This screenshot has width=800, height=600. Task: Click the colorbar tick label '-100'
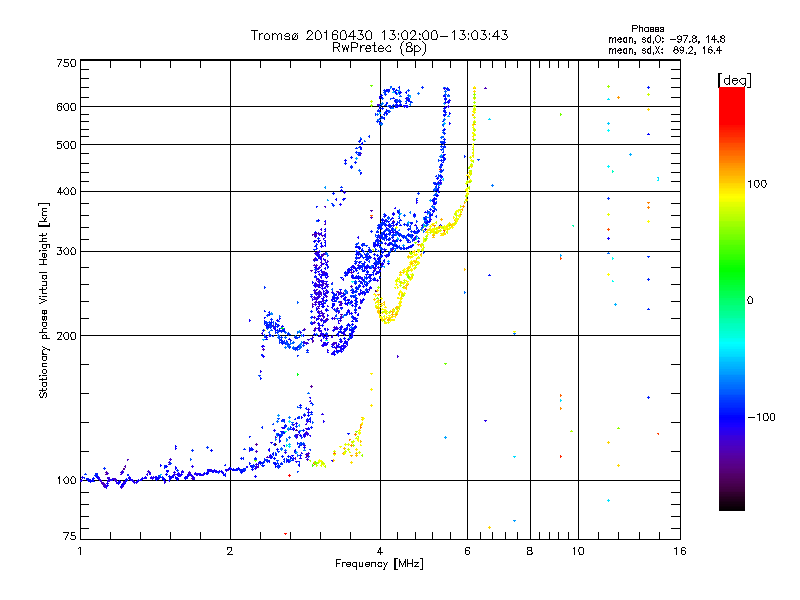tap(761, 417)
